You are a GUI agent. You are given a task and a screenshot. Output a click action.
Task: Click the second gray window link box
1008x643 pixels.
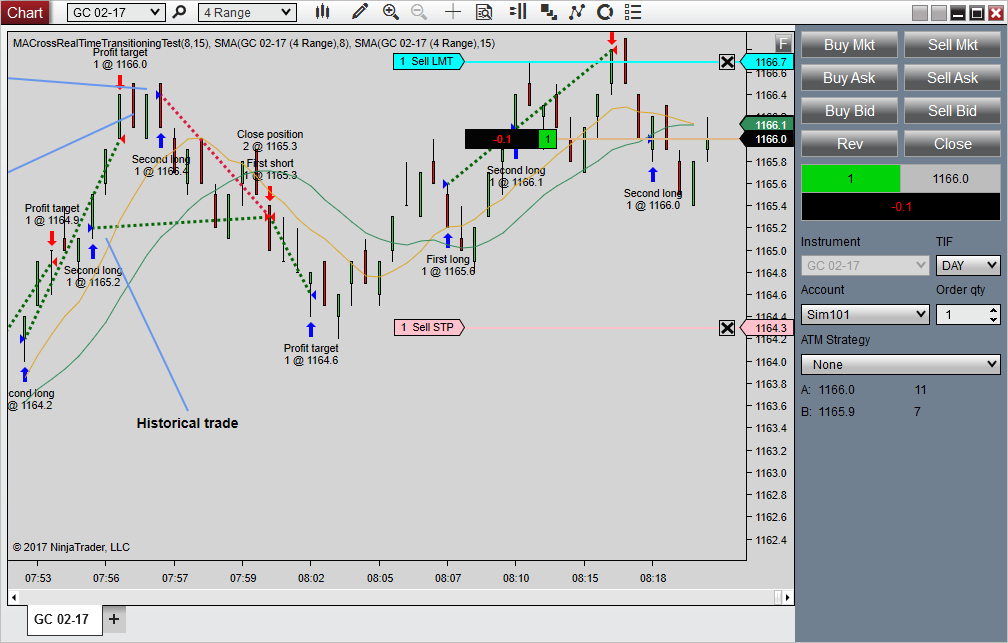pos(939,13)
